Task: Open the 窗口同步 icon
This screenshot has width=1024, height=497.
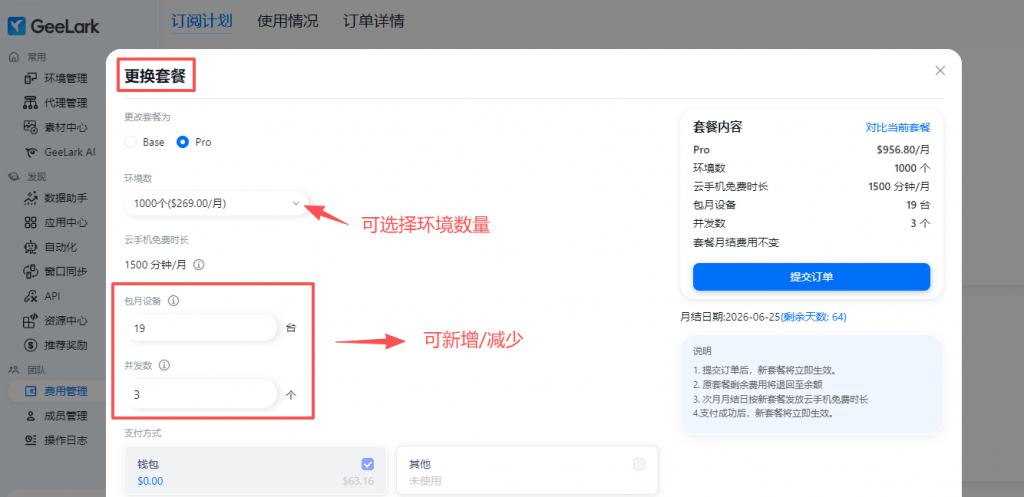Action: pyautogui.click(x=31, y=272)
